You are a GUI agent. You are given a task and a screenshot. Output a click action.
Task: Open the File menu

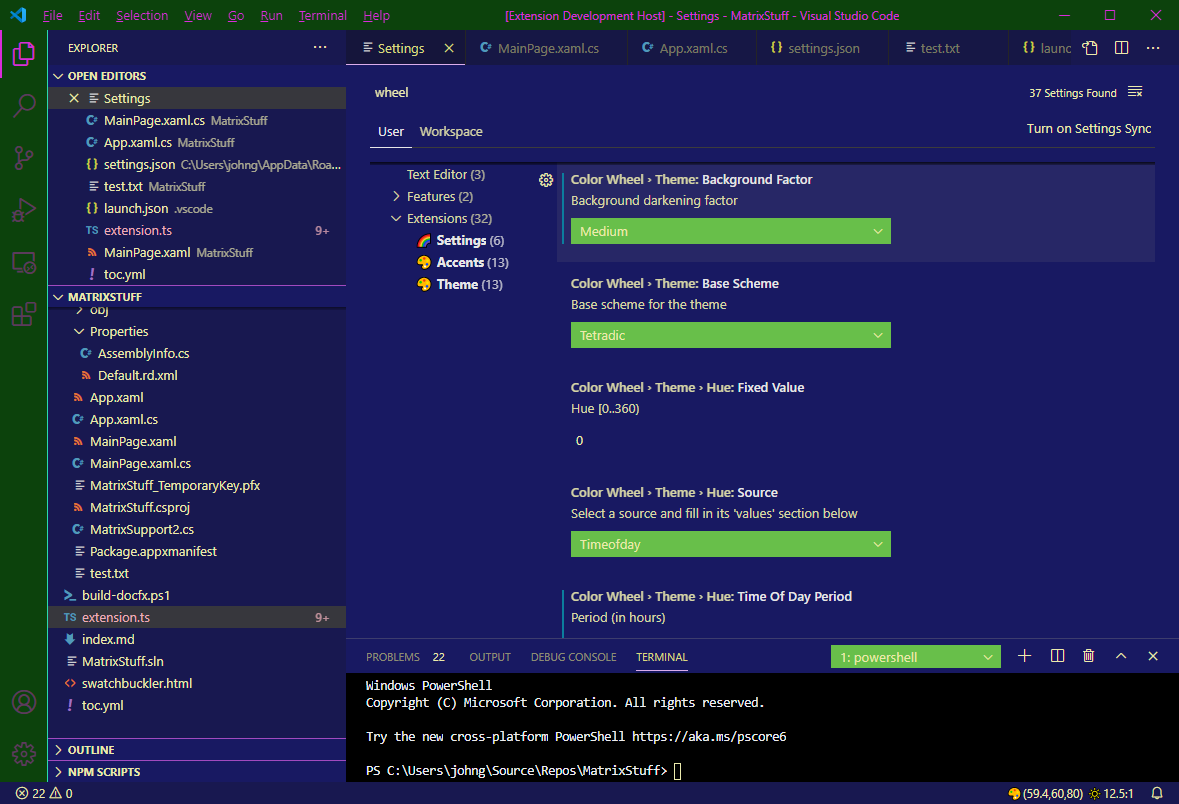(53, 15)
